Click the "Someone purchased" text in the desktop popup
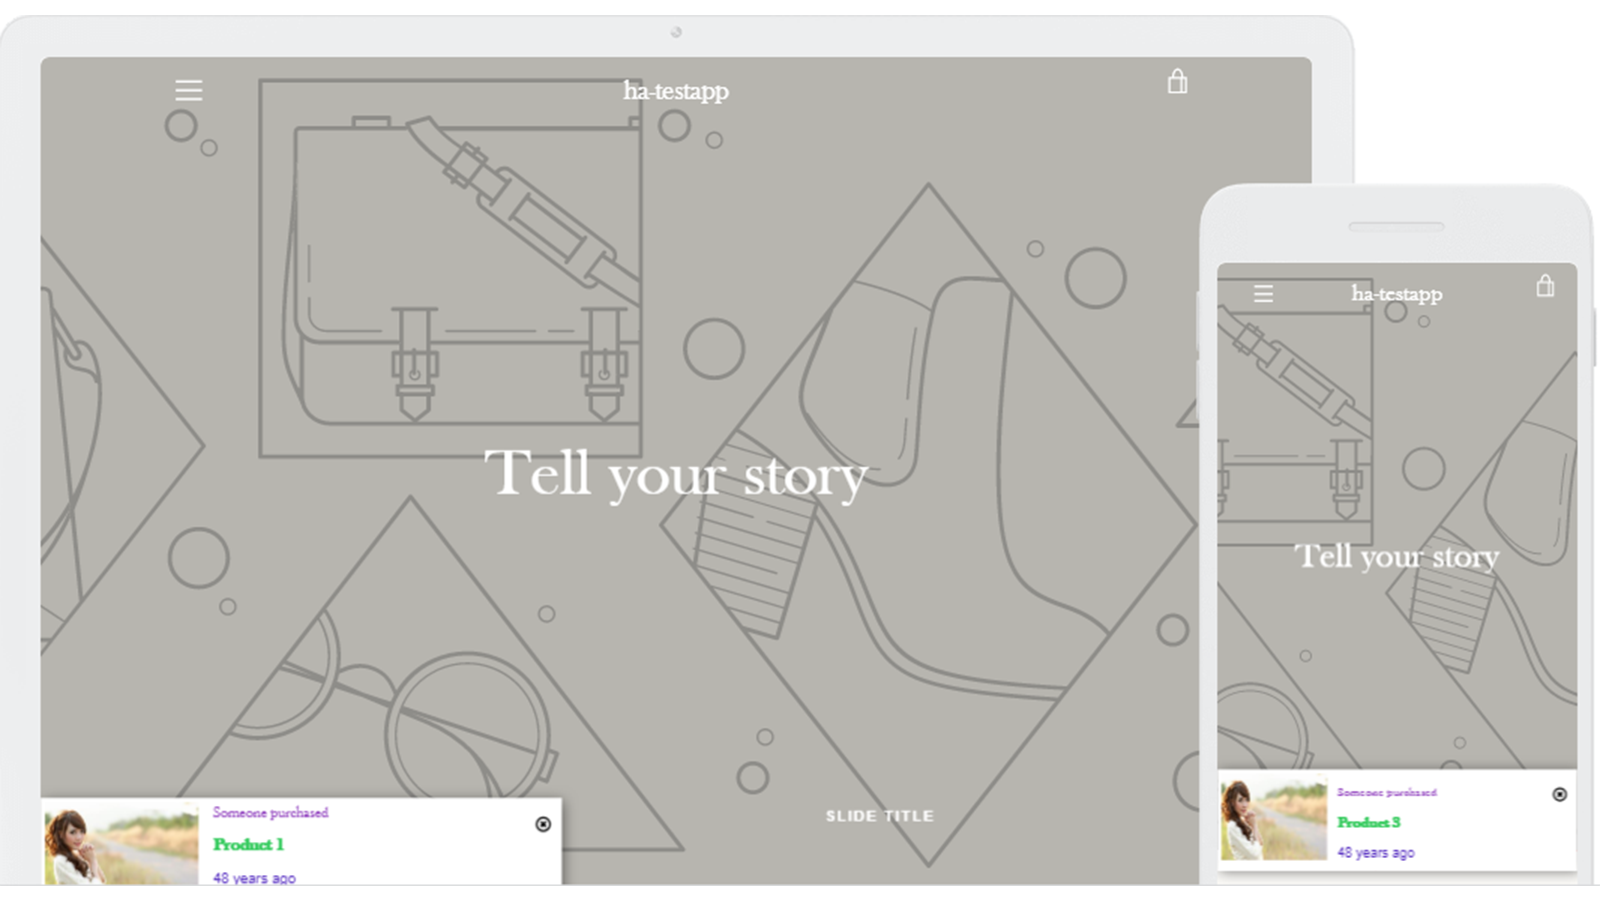Screen dimensions: 1600x900 pyautogui.click(x=270, y=813)
